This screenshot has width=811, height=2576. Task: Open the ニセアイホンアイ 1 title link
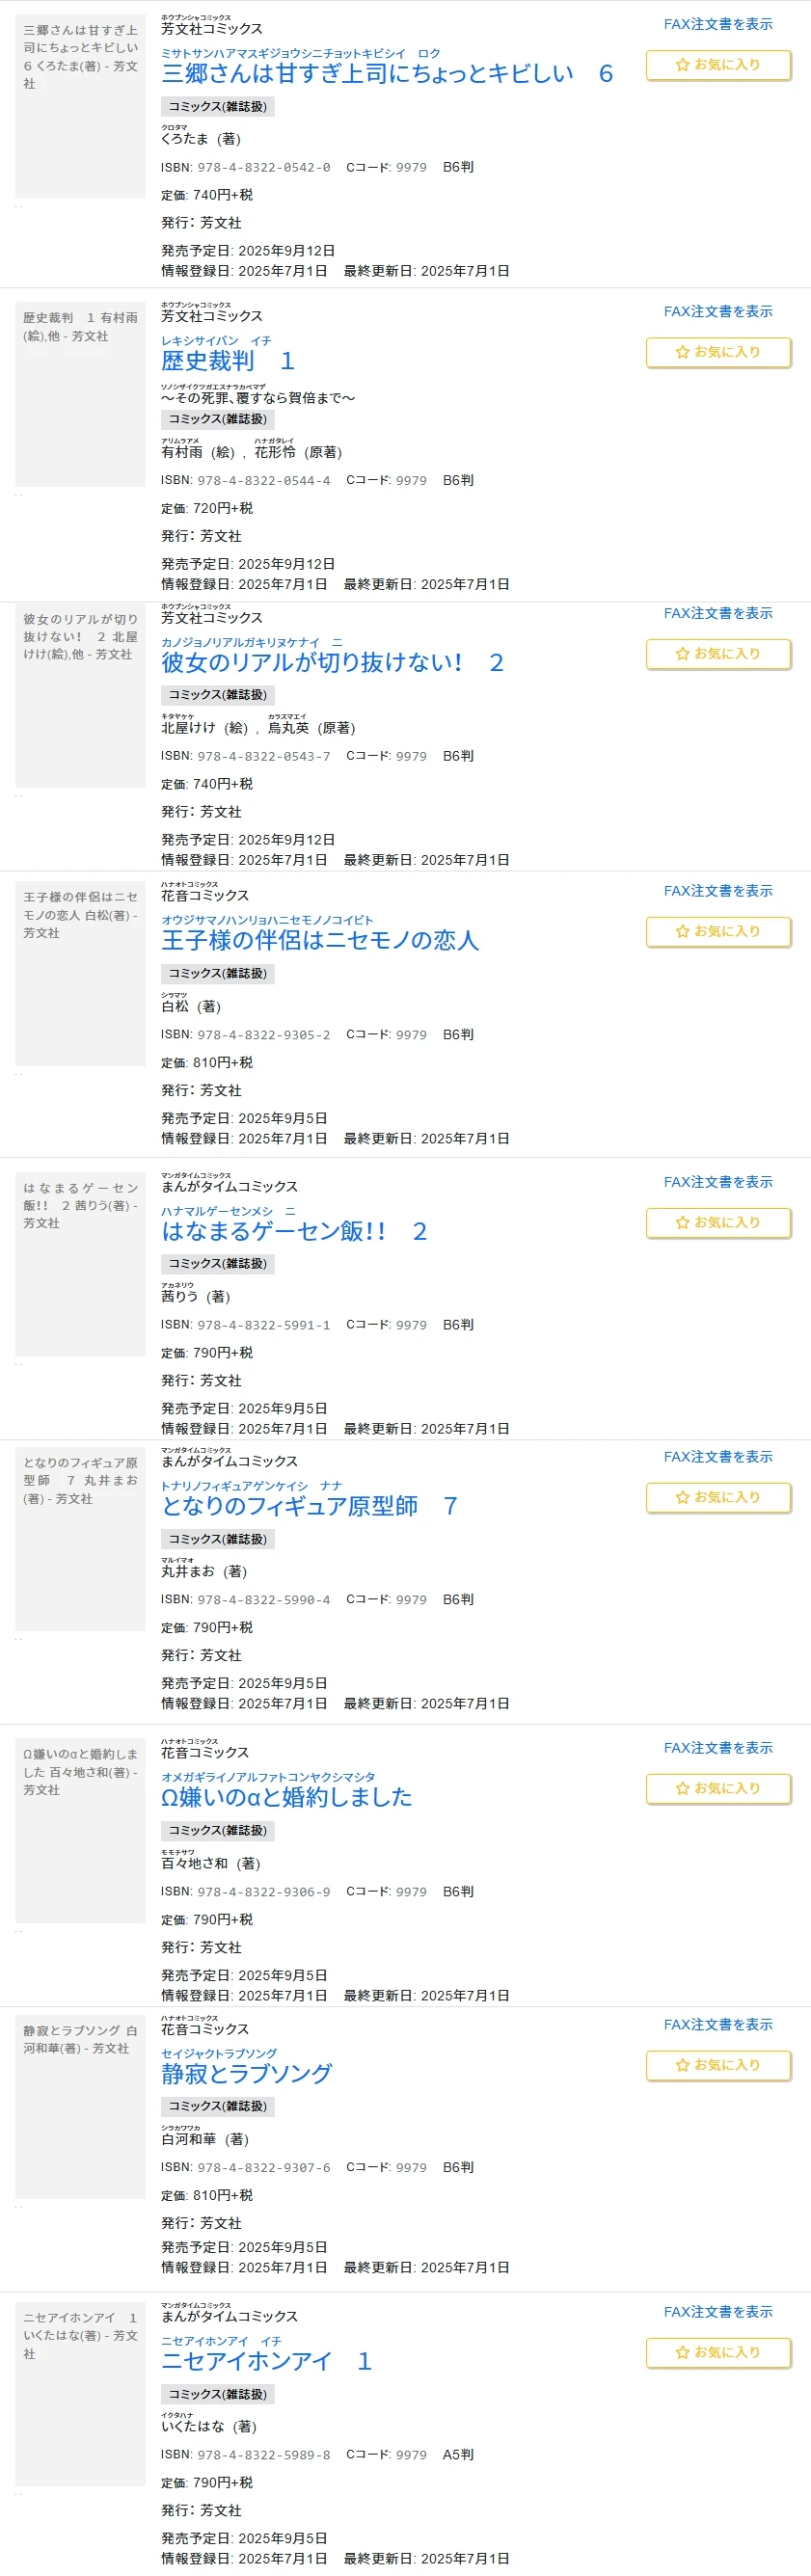267,2361
